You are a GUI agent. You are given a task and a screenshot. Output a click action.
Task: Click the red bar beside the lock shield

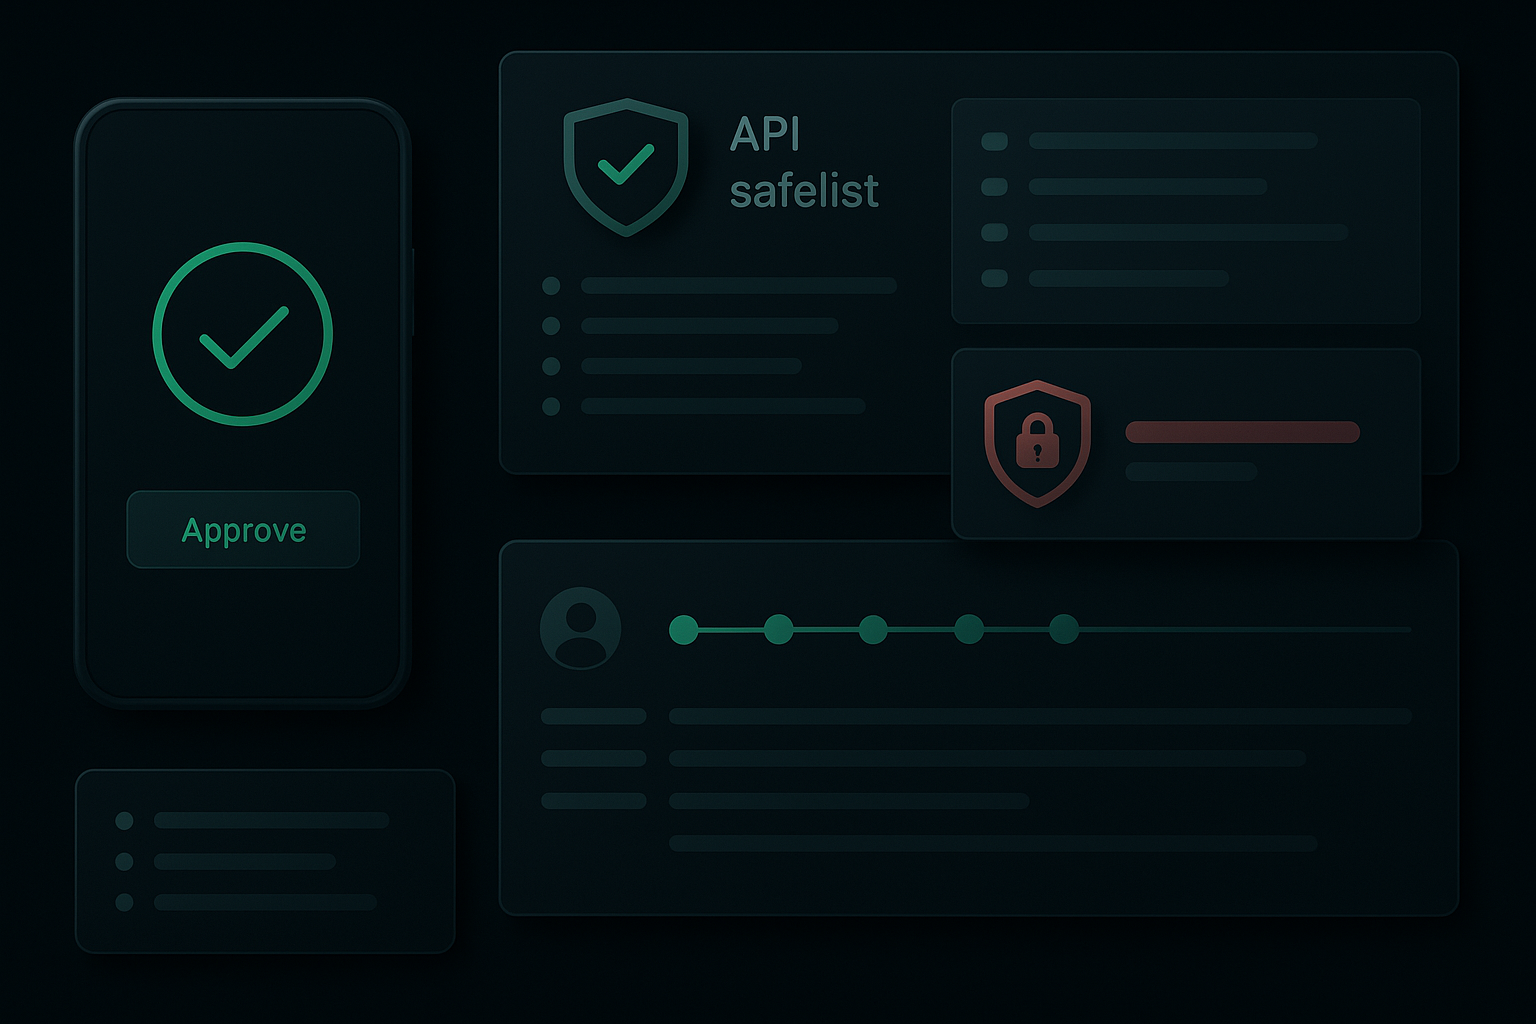pyautogui.click(x=1242, y=432)
